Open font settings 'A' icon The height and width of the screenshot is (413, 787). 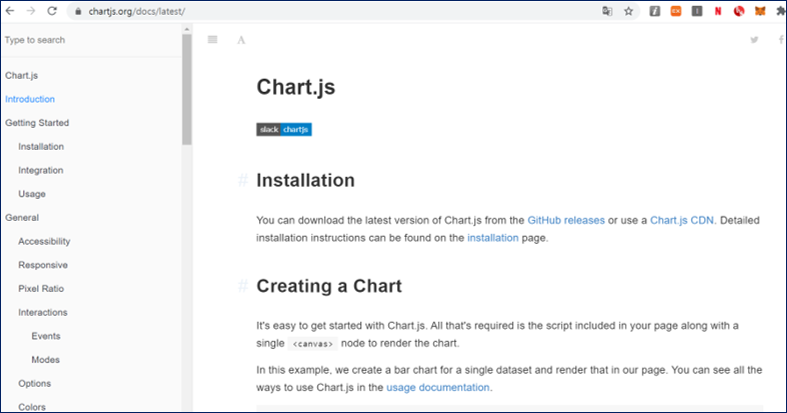pos(241,40)
